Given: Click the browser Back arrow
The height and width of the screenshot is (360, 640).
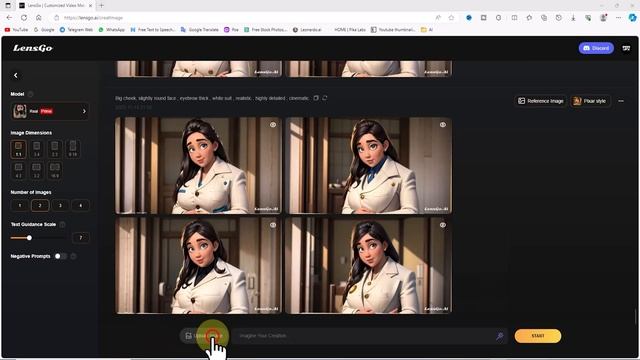Looking at the screenshot, I should [9, 18].
